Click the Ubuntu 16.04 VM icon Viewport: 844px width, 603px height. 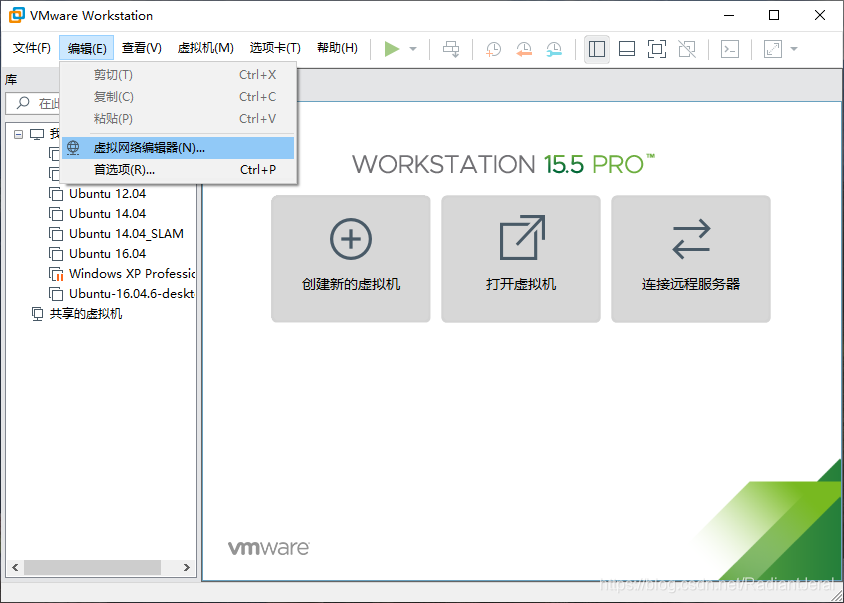pyautogui.click(x=56, y=254)
